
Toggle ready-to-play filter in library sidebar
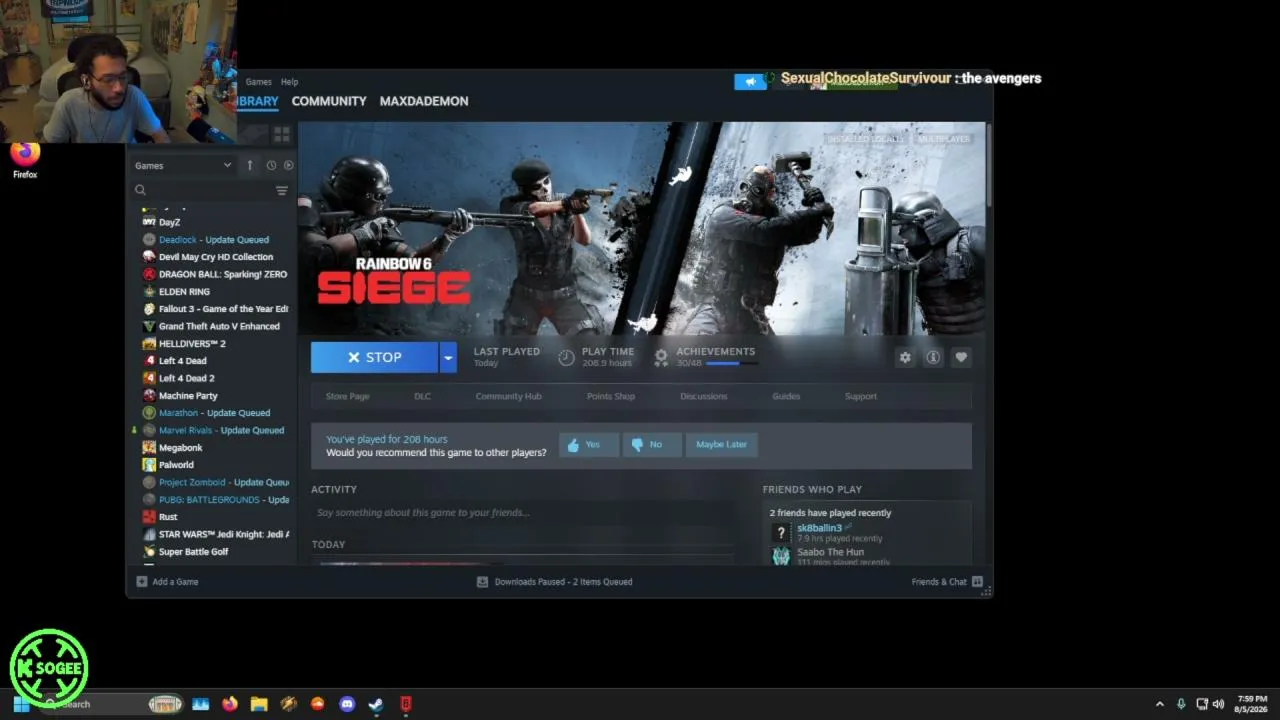(288, 165)
